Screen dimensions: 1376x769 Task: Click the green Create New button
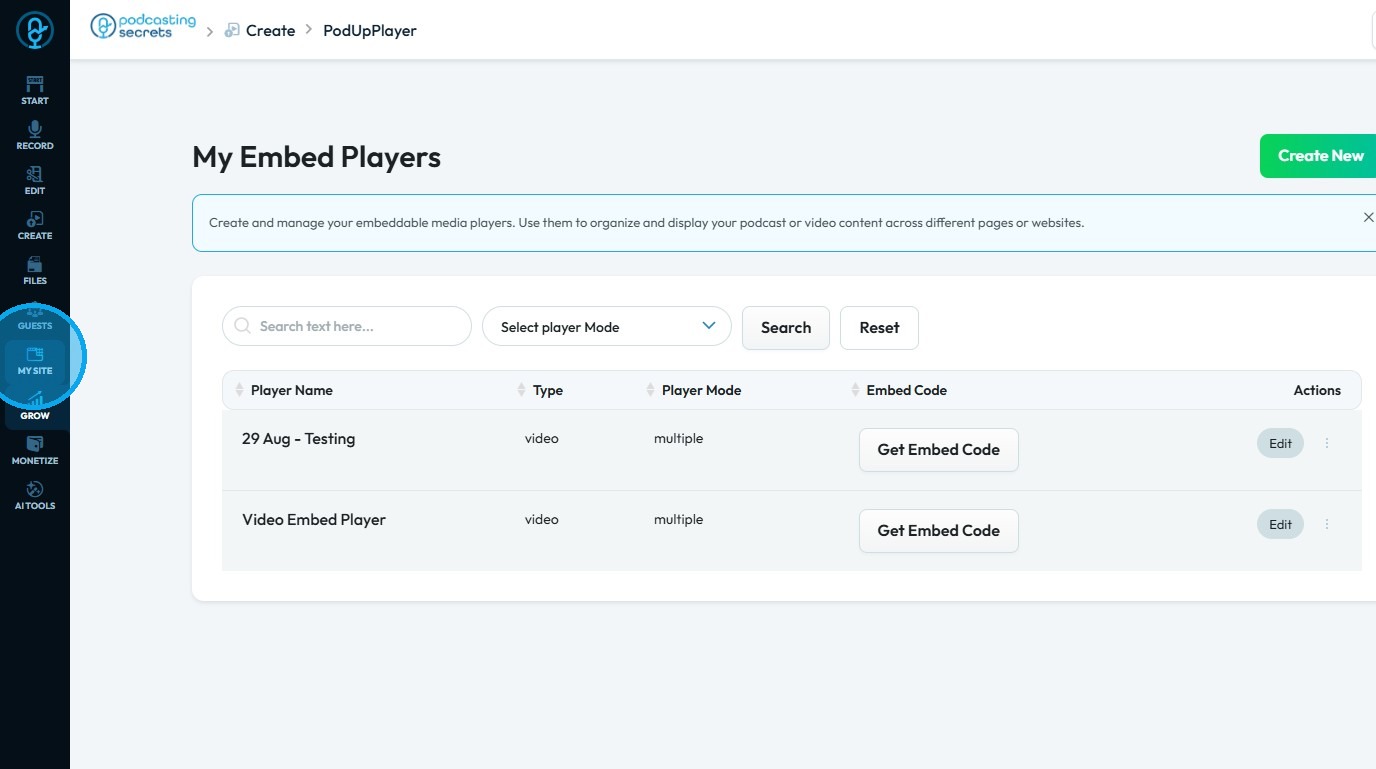pos(1320,156)
